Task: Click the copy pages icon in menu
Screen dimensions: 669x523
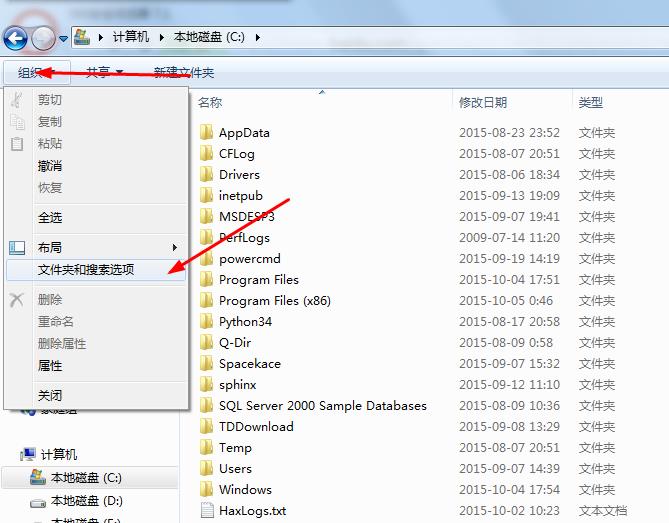Action: pos(17,122)
